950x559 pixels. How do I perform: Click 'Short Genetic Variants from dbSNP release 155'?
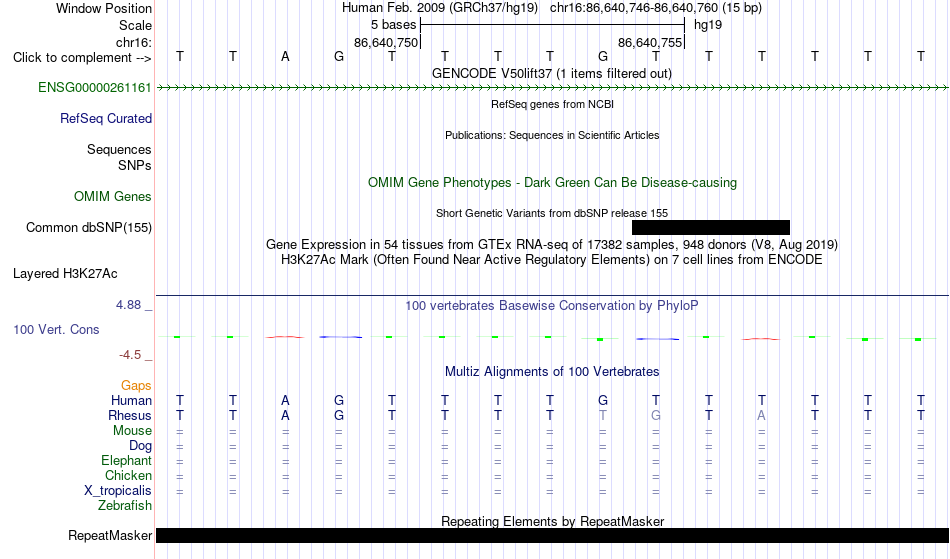[x=552, y=213]
